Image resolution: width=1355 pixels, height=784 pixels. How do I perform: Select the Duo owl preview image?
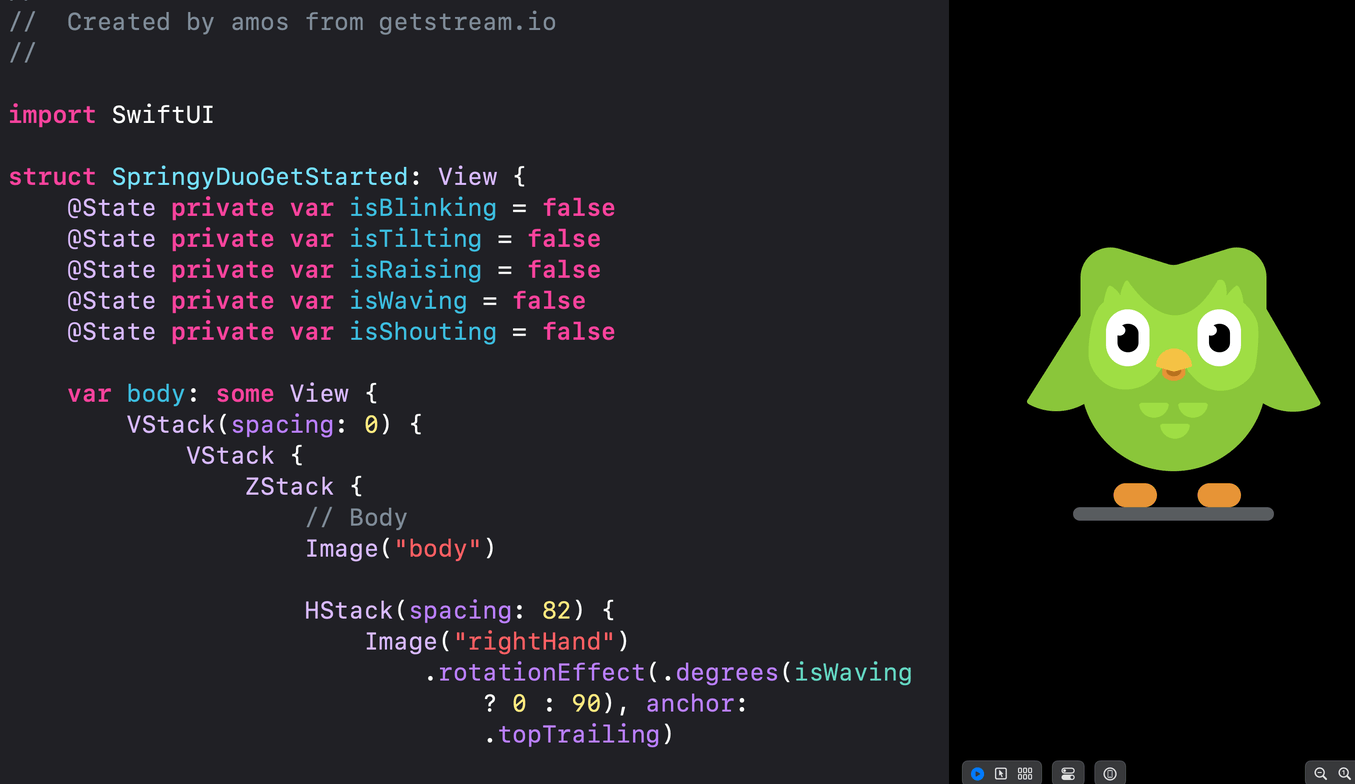point(1173,383)
